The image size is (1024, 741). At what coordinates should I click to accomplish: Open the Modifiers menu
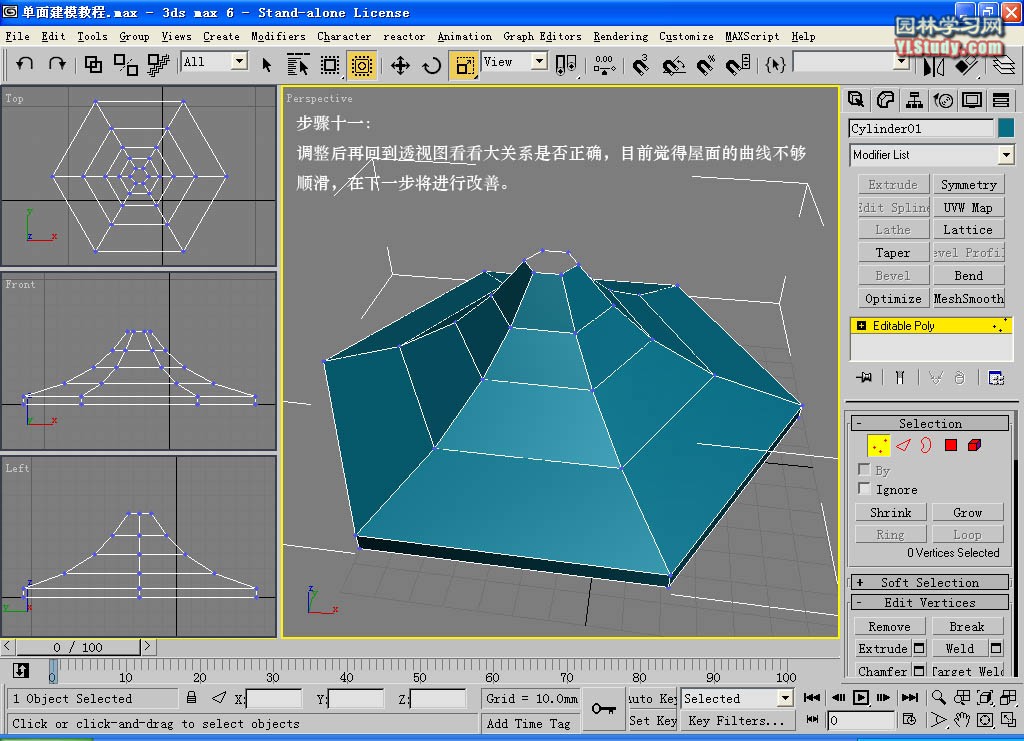[x=278, y=37]
